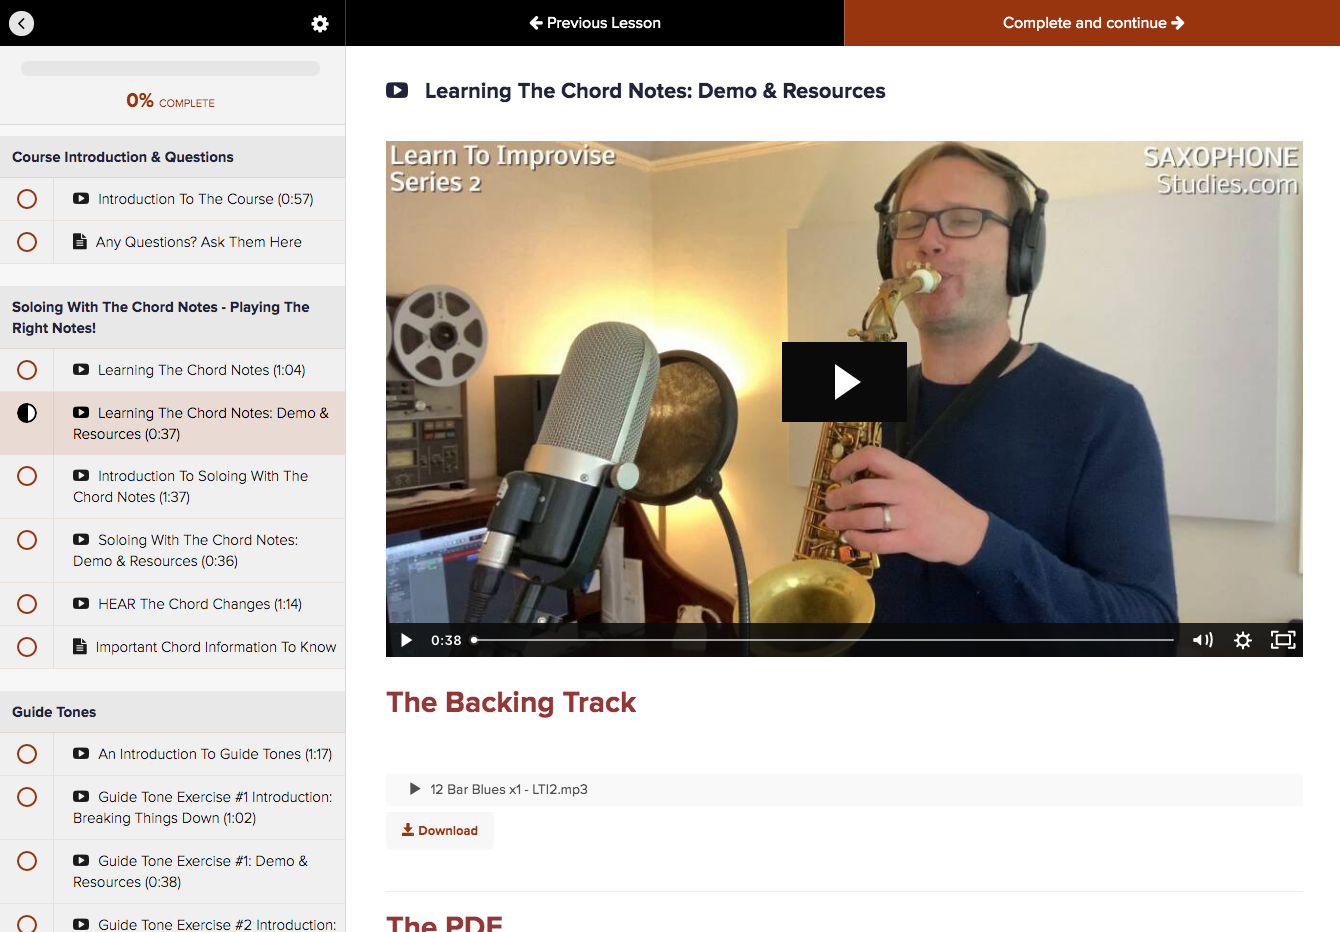
Task: Toggle completion circle for Introduction To Soloing lesson
Action: click(27, 476)
